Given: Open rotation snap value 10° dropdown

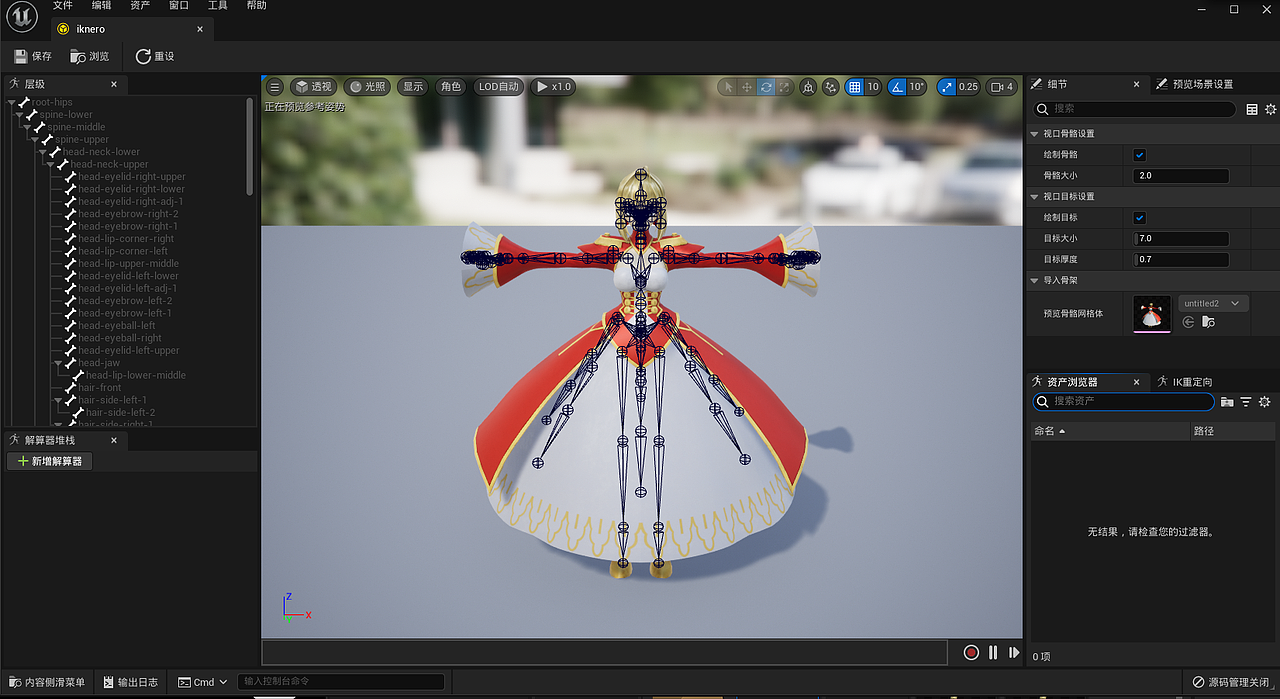Looking at the screenshot, I should click(x=917, y=87).
